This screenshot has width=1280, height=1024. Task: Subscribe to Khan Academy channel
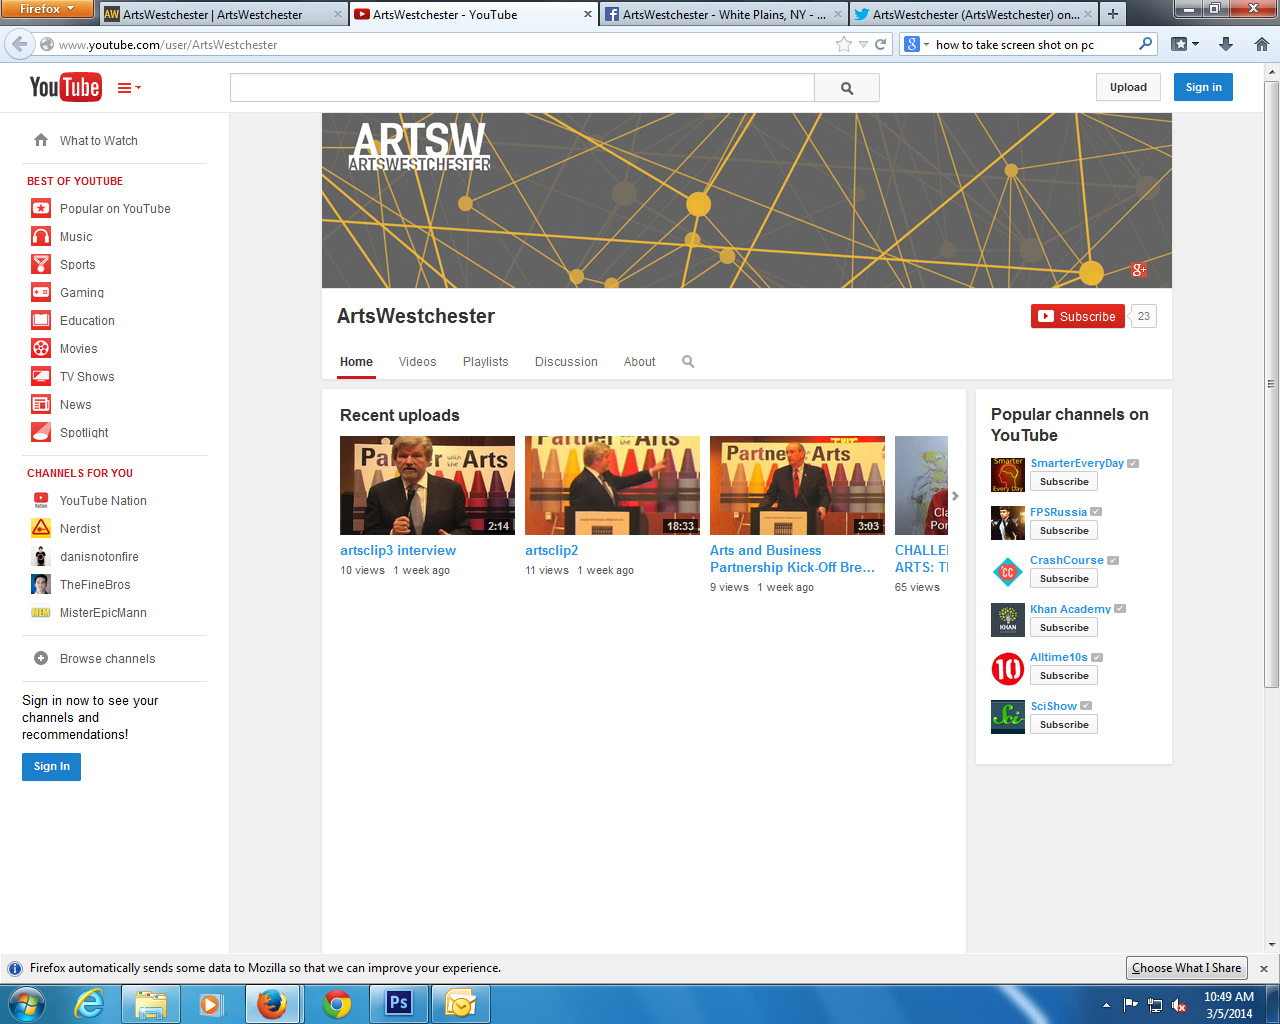click(1064, 628)
